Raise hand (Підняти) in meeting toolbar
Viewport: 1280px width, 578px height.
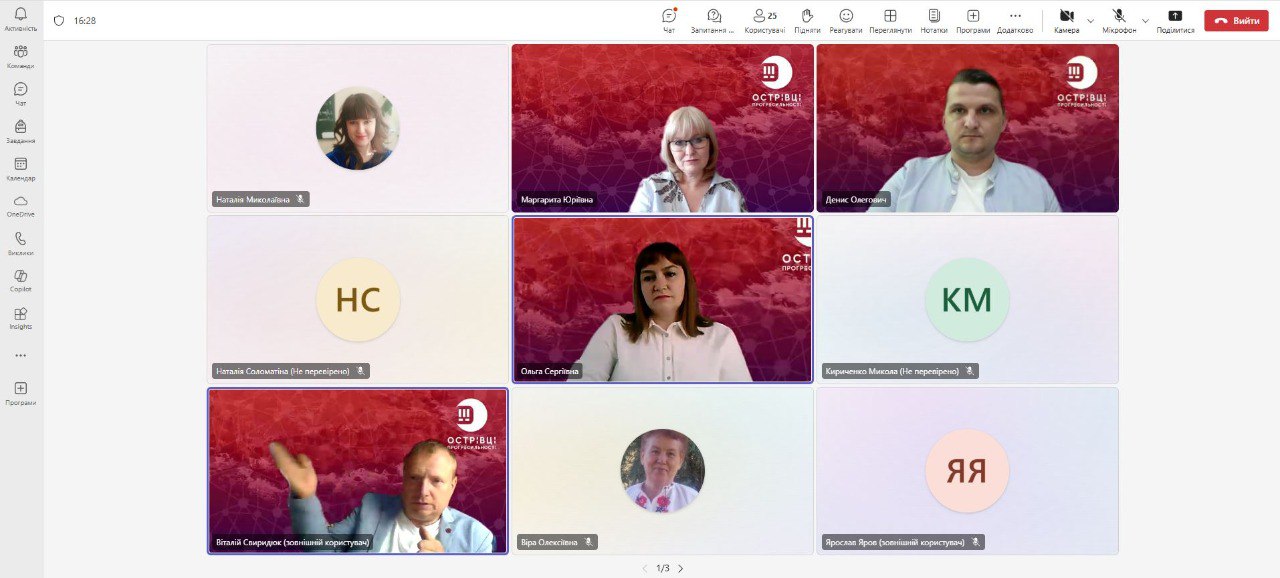pos(808,20)
